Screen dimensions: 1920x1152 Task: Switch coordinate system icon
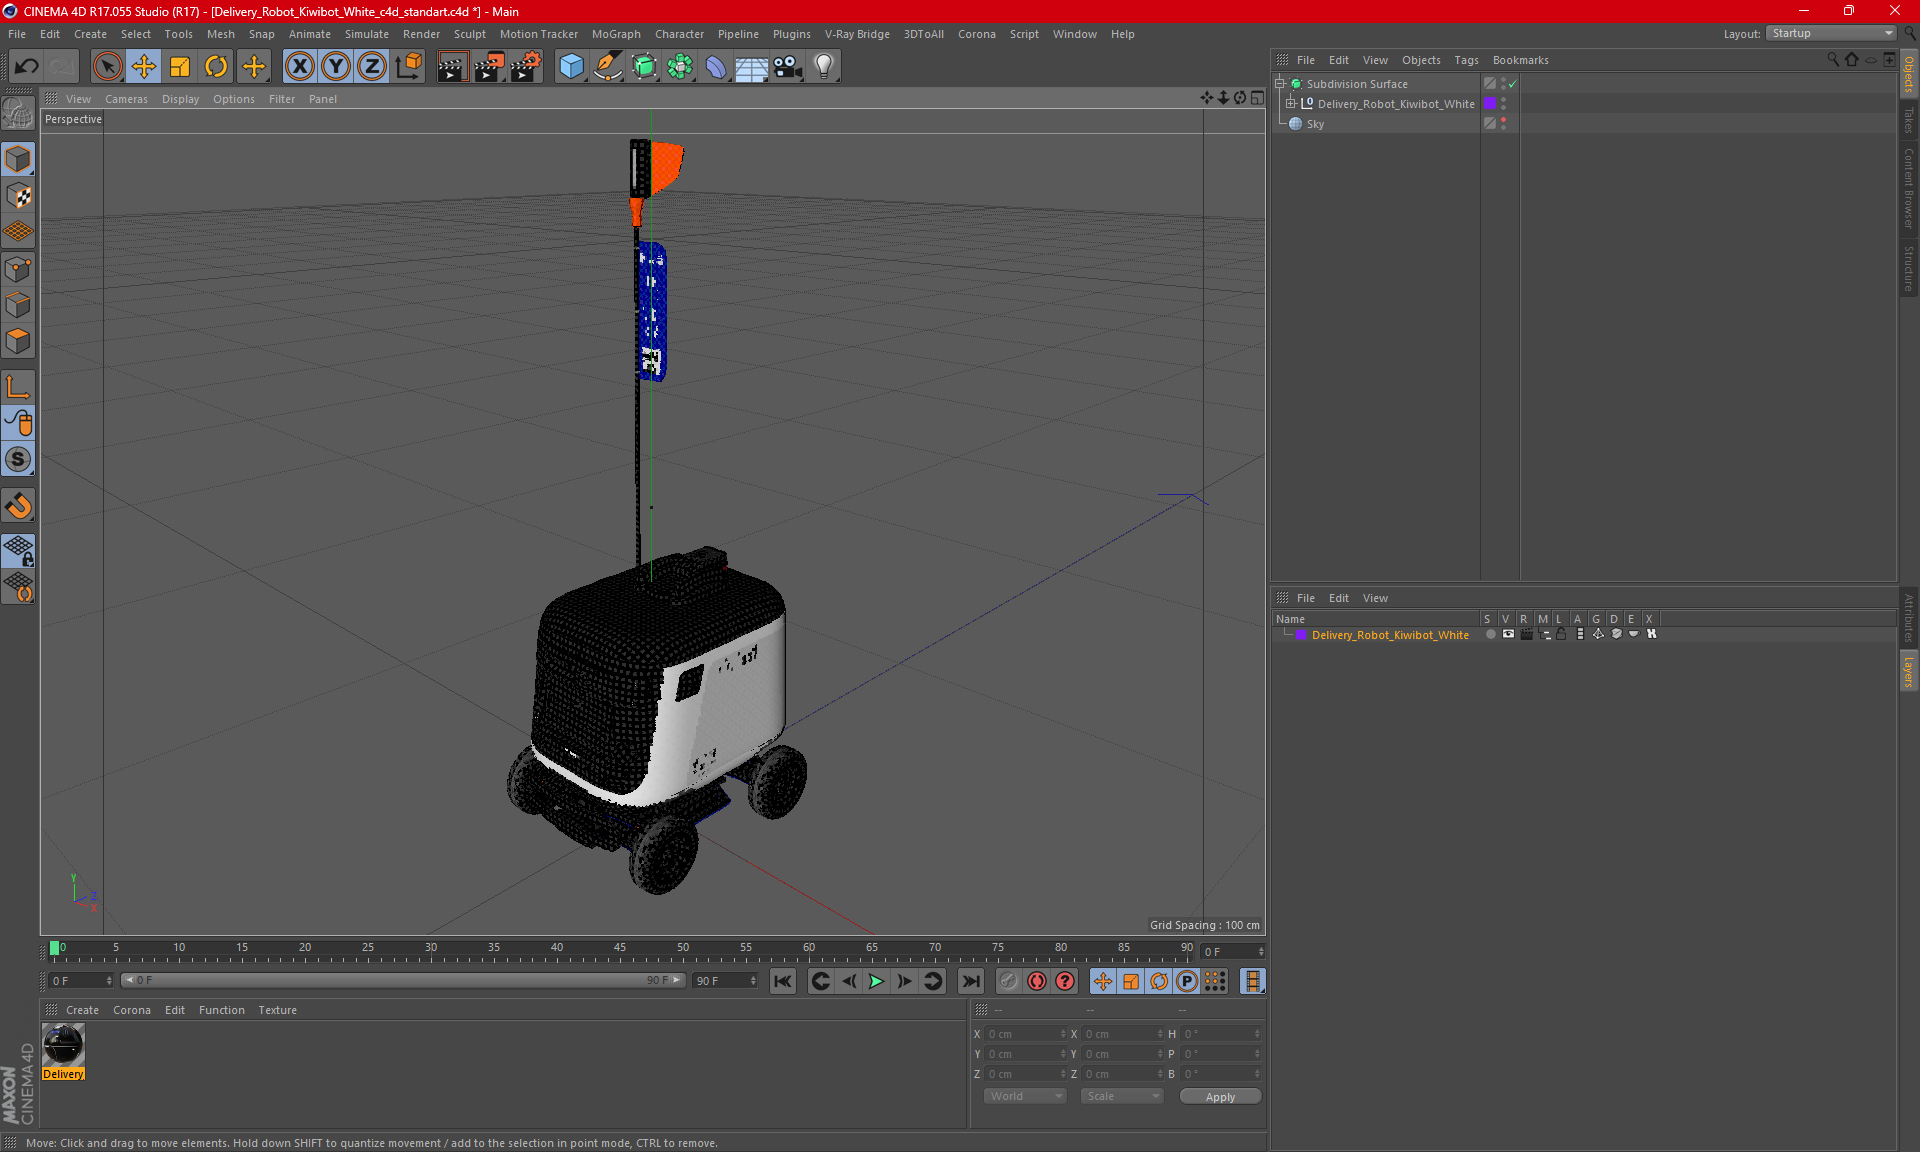pos(408,67)
